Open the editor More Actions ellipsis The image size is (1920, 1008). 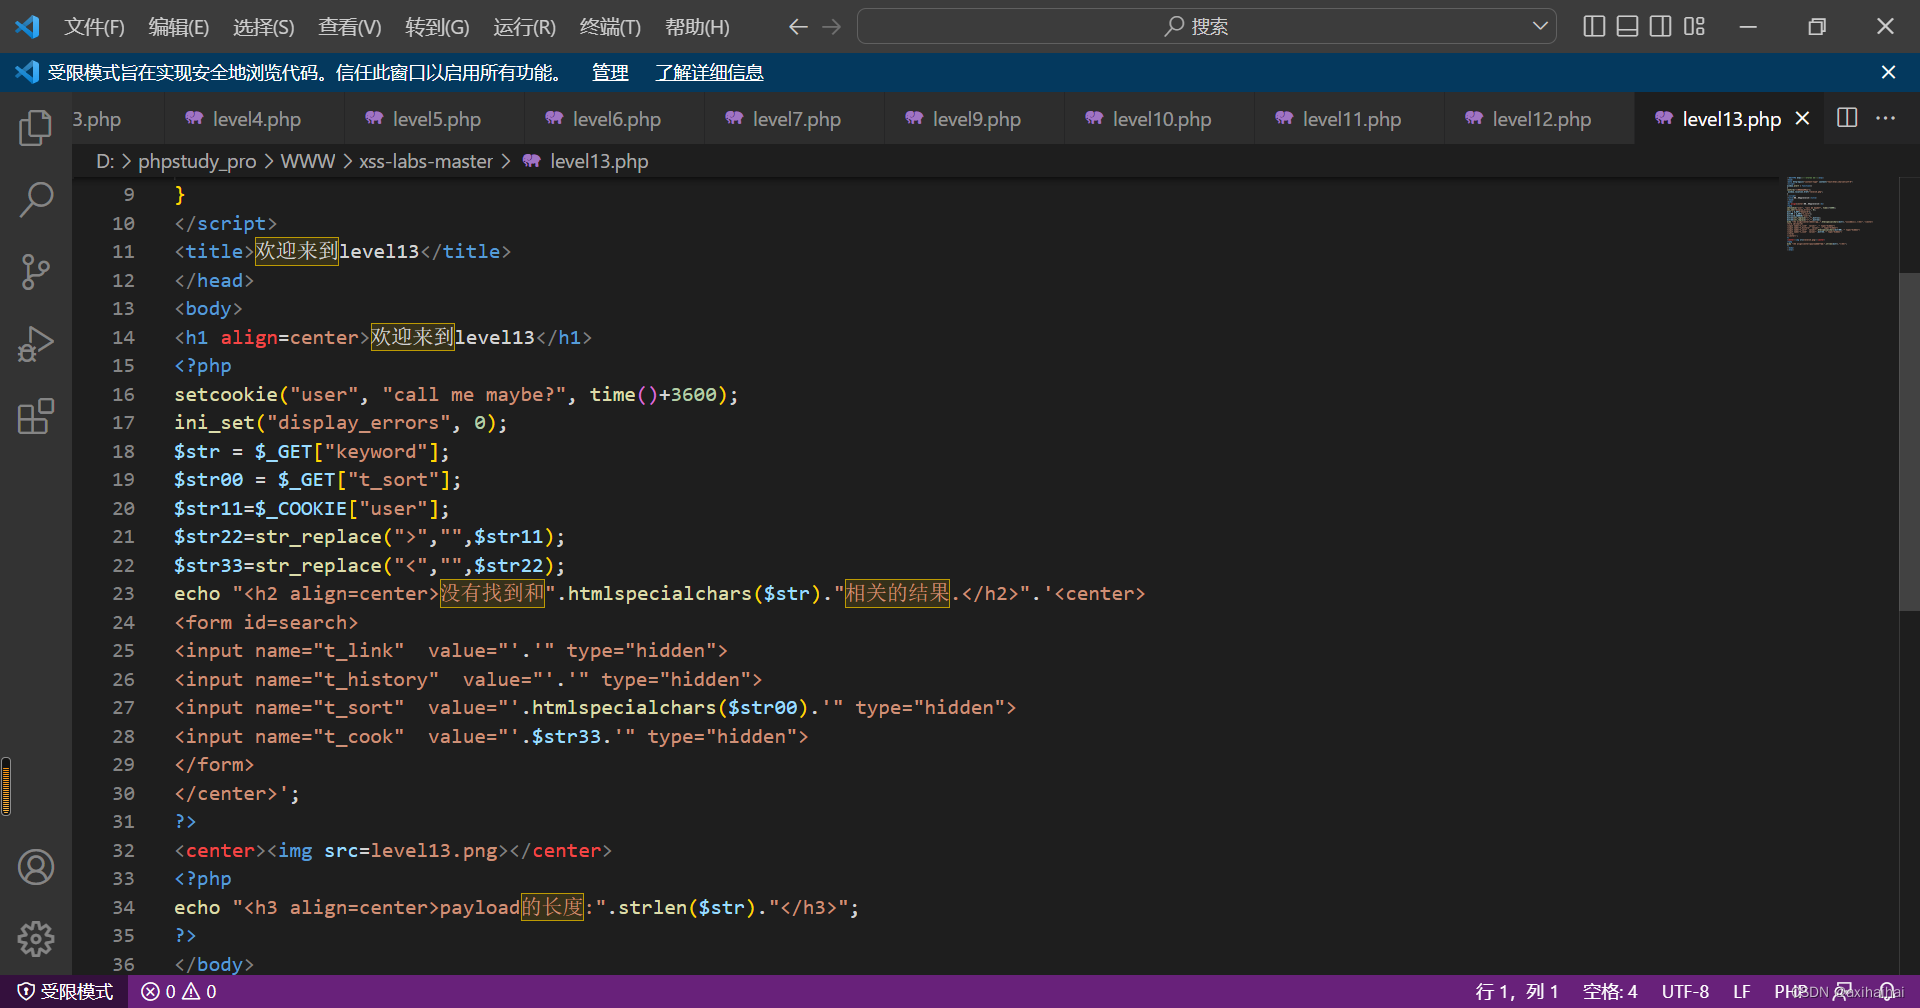click(x=1885, y=118)
